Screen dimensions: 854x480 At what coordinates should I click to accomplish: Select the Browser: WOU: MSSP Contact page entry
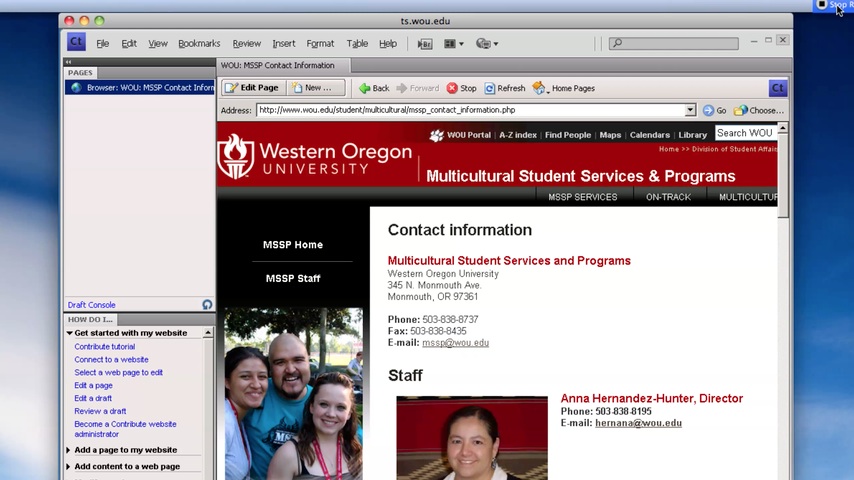(x=141, y=87)
